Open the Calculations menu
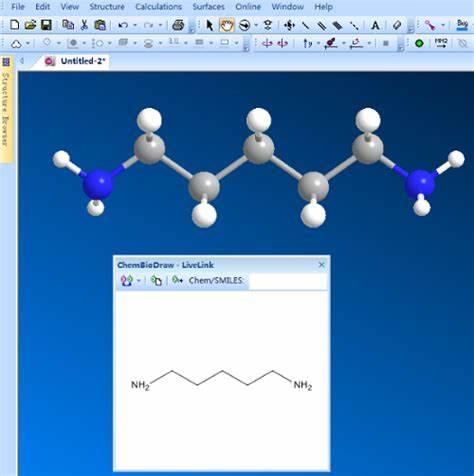 pyautogui.click(x=158, y=7)
